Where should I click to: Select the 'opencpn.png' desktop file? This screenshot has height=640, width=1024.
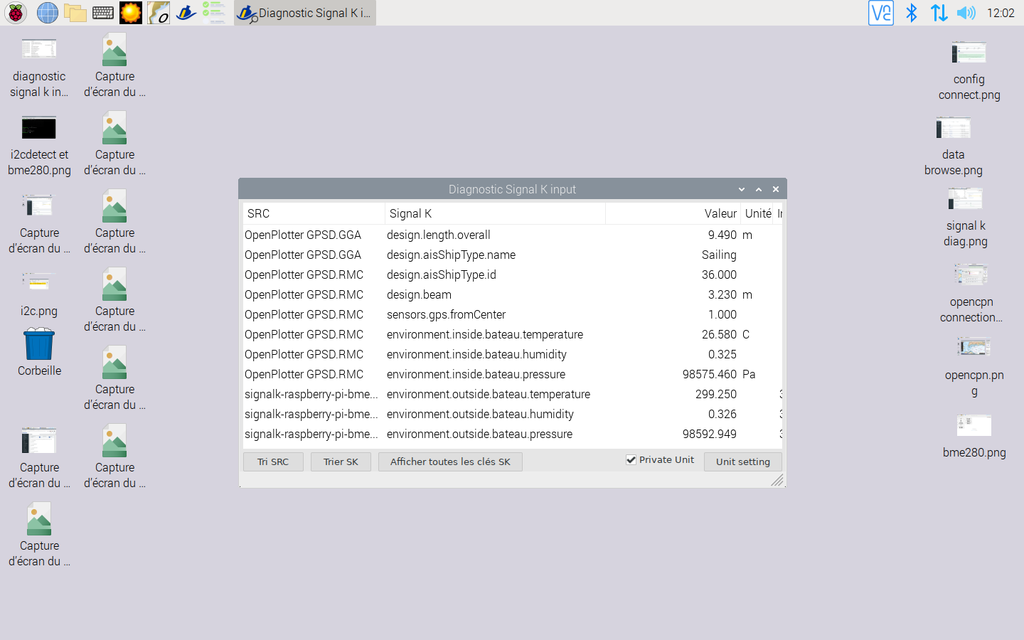tap(974, 367)
